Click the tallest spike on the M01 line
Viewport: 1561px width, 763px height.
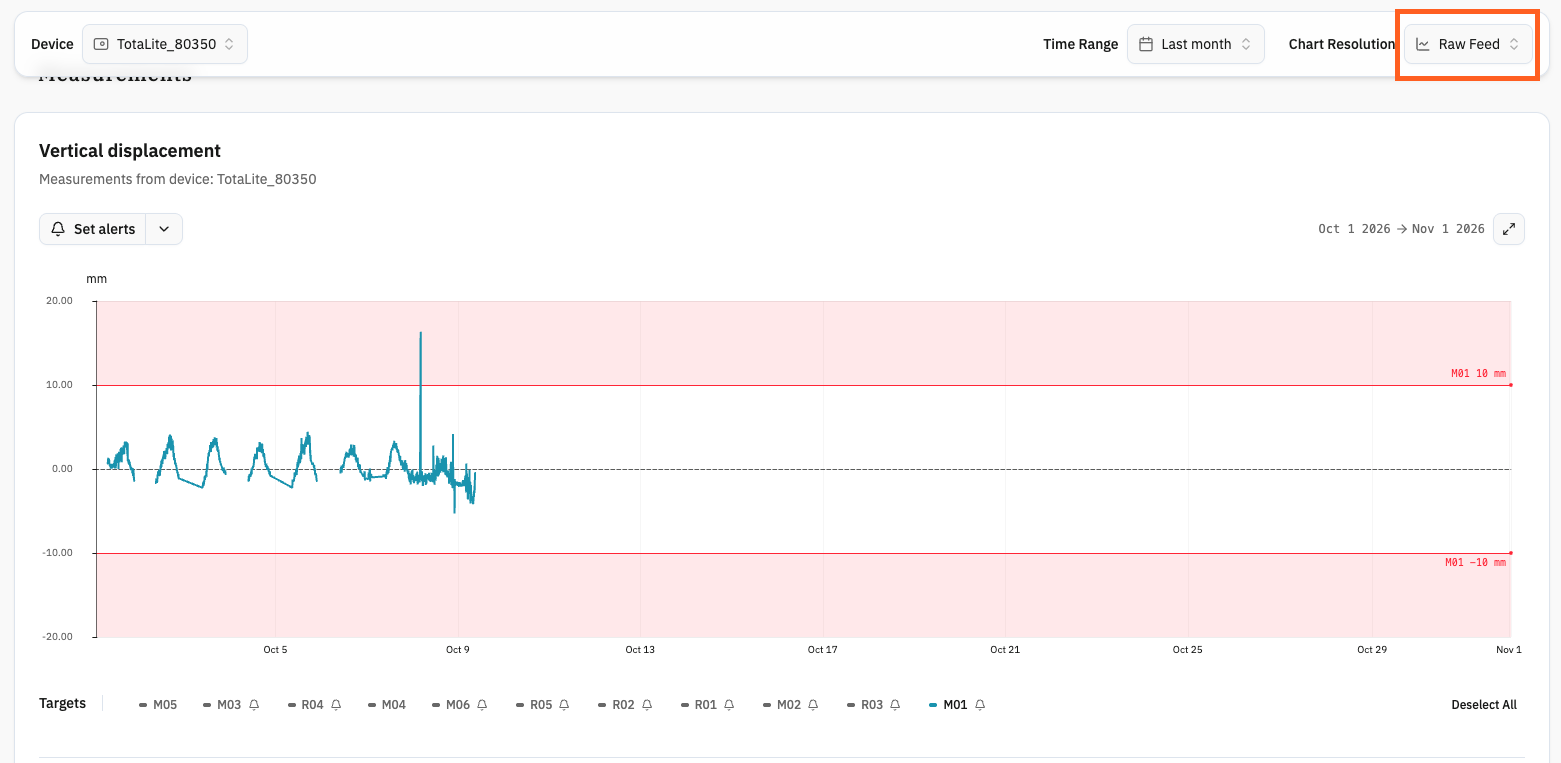[x=420, y=333]
